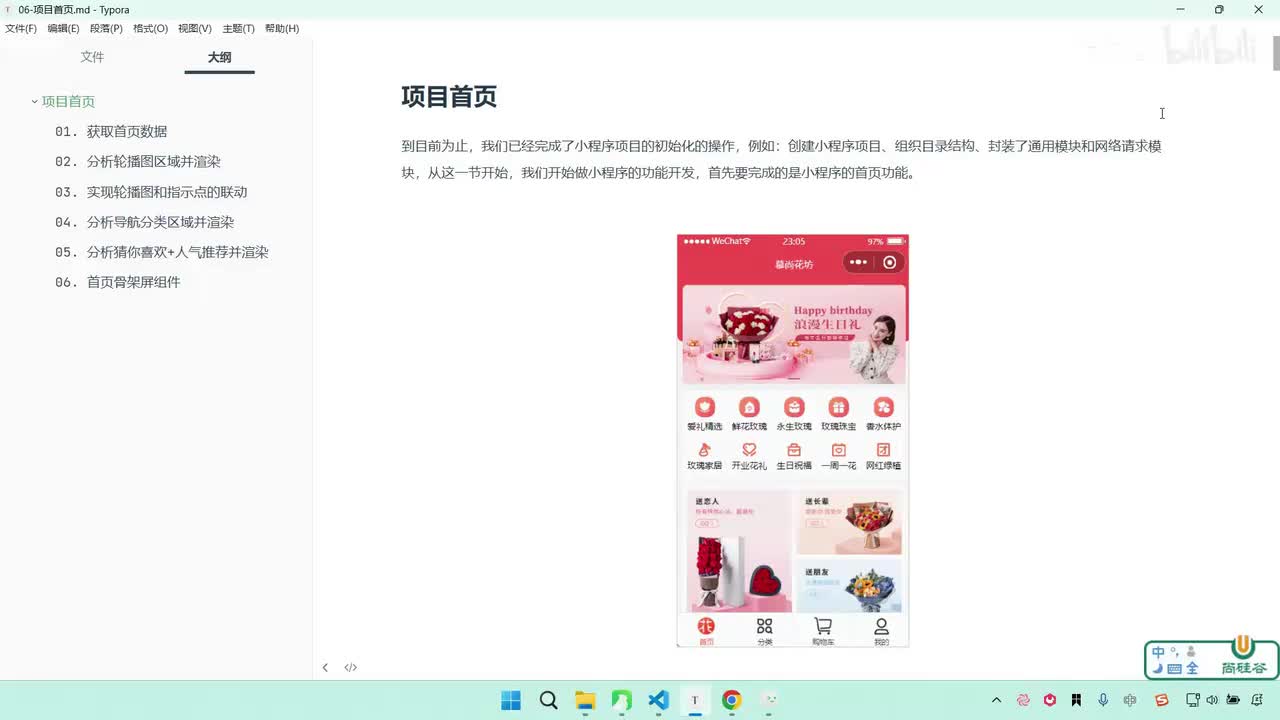Collapse the 项目首页 outline node
Screen dimensions: 1280x720
point(34,101)
